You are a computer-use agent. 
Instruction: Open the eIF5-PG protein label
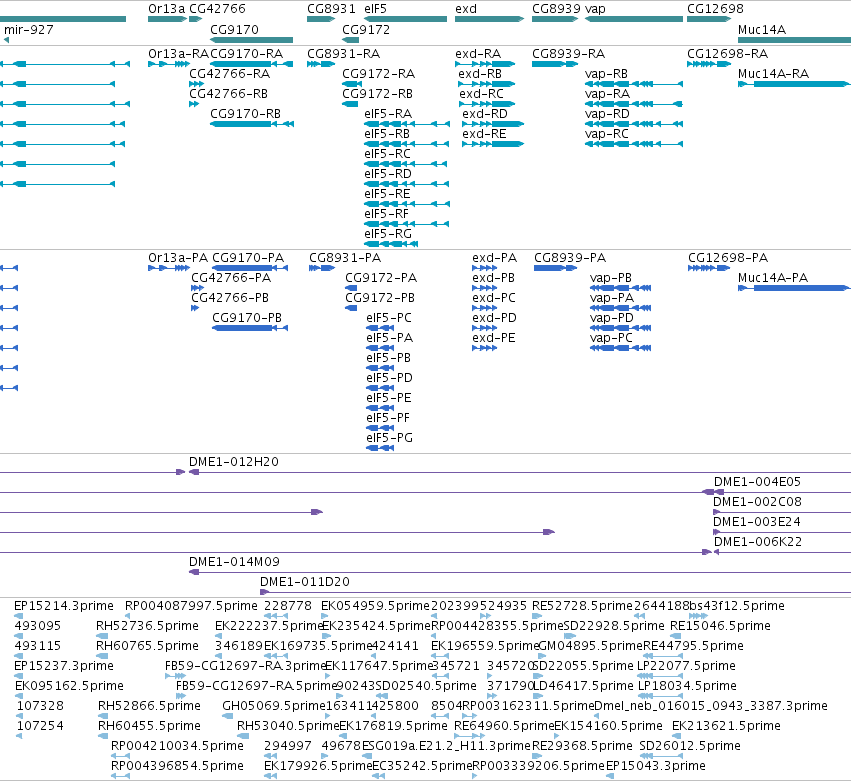tap(390, 438)
